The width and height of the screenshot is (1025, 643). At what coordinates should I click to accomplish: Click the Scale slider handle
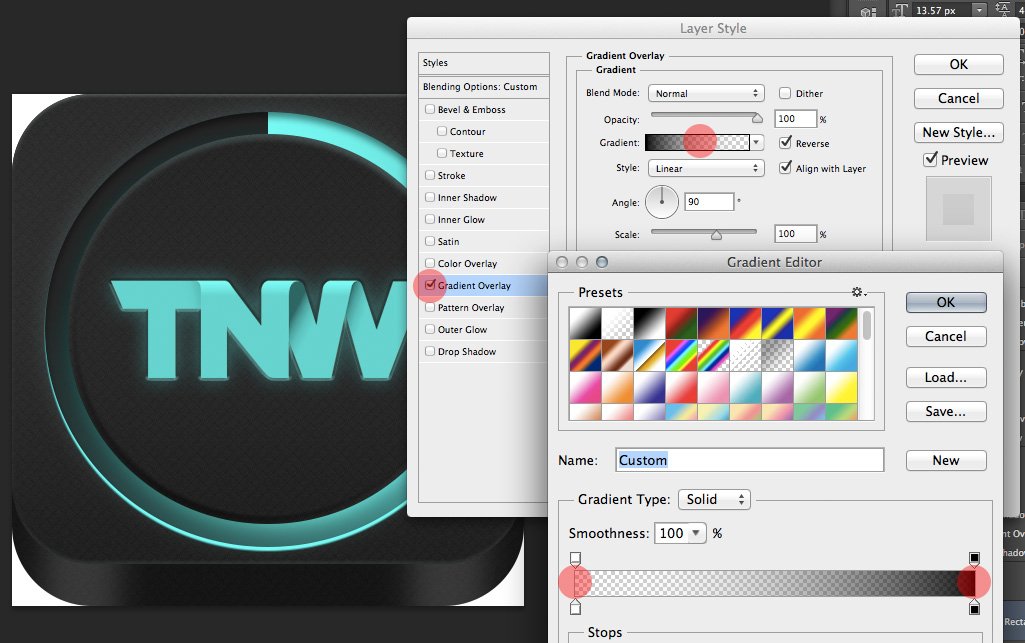pos(716,235)
